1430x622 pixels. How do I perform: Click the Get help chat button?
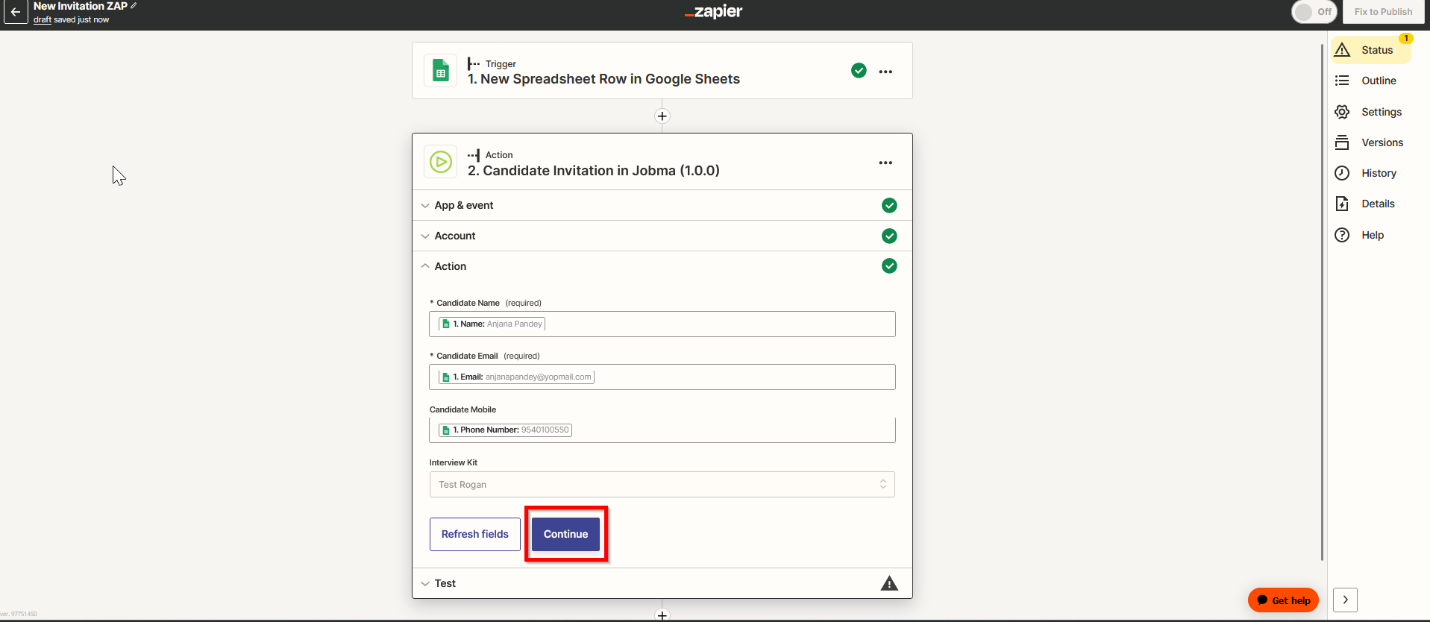[x=1284, y=600]
